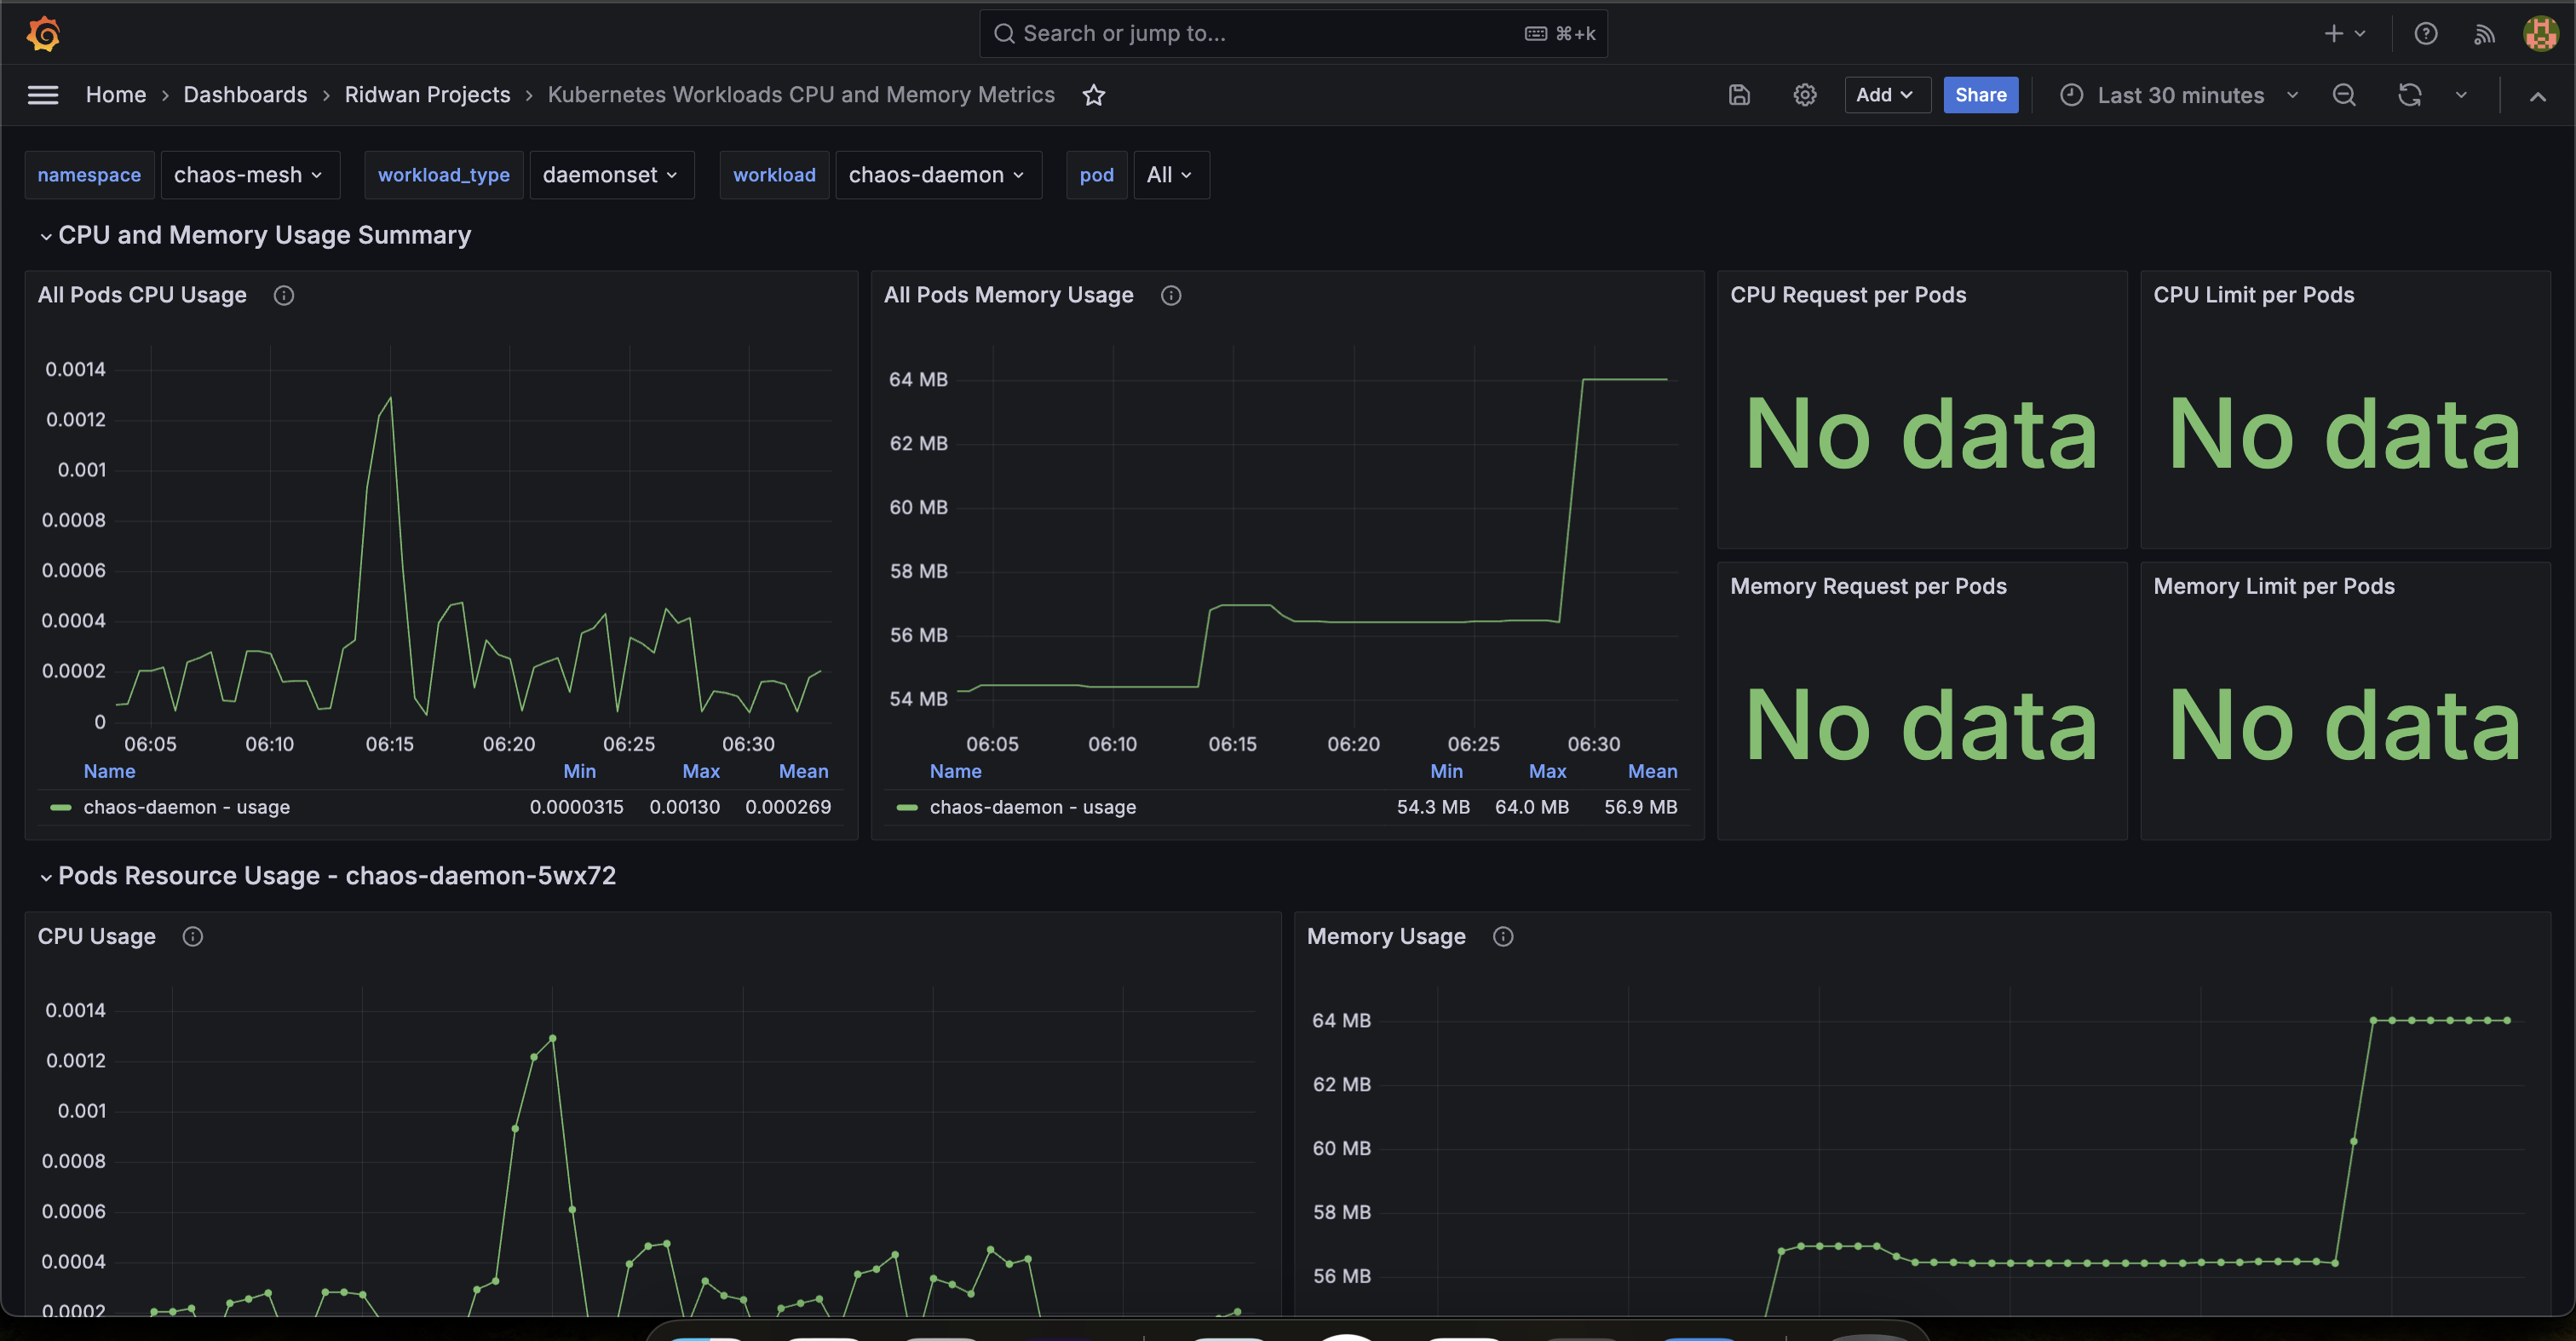Sort All Pods CPU Usage legend by Max
The width and height of the screenshot is (2576, 1341).
[x=701, y=771]
